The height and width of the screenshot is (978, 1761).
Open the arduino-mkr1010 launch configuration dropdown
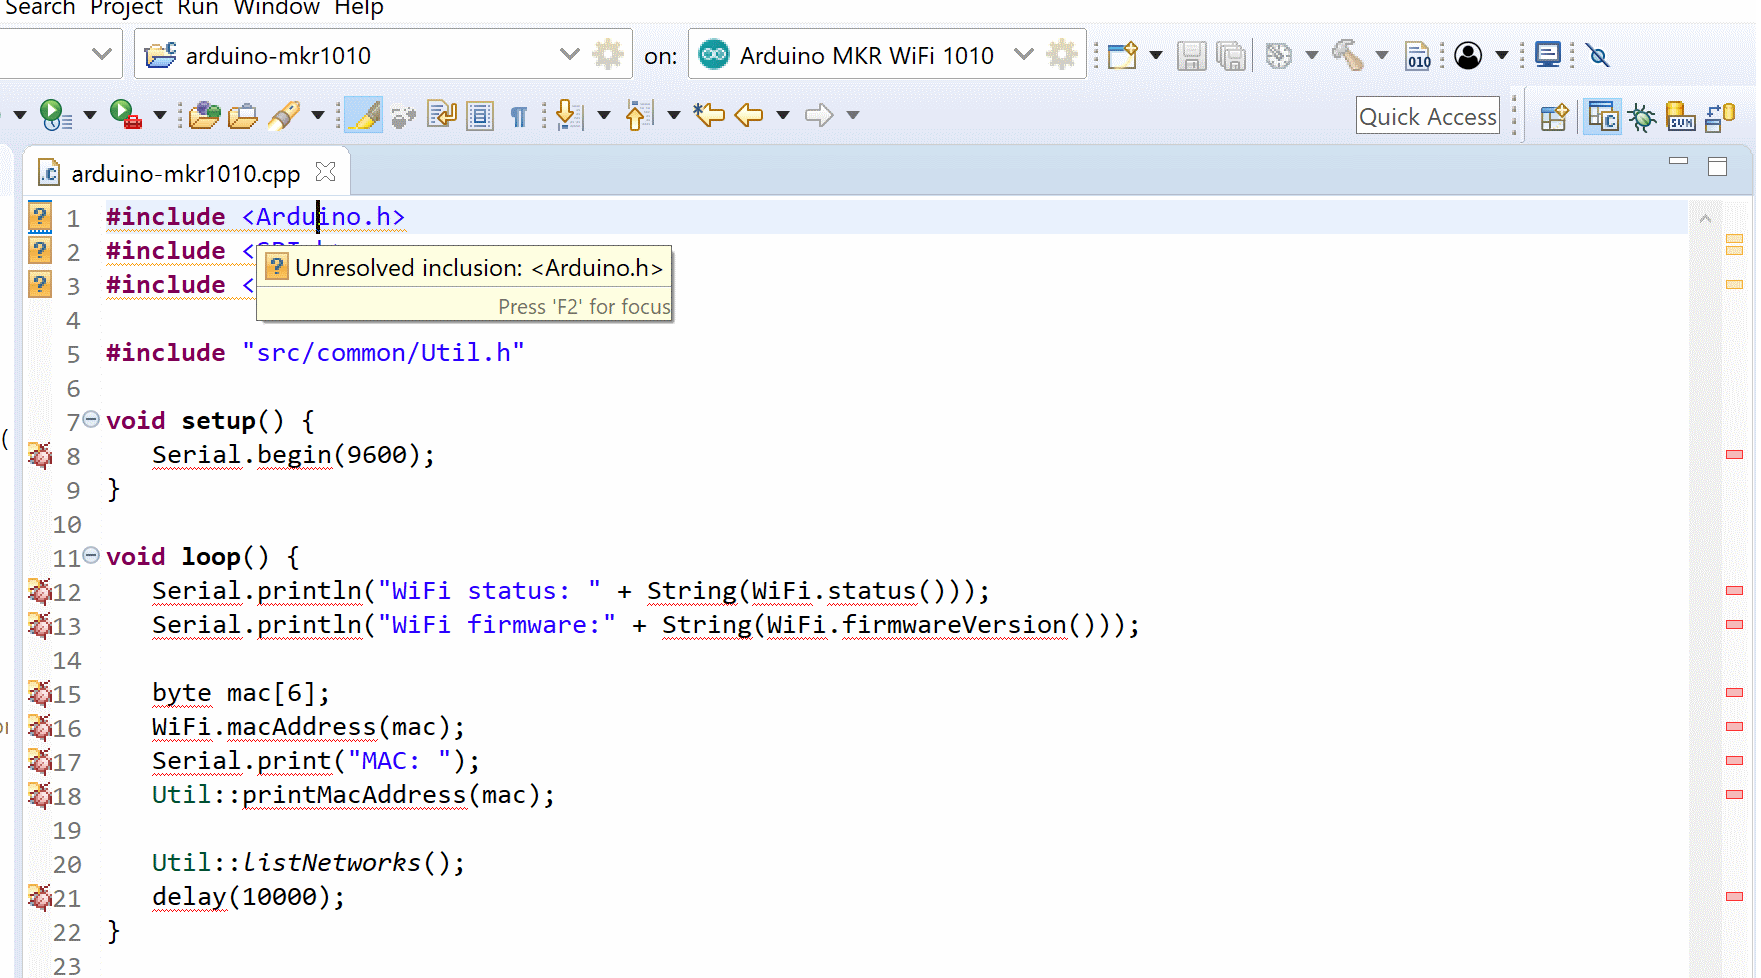[569, 54]
